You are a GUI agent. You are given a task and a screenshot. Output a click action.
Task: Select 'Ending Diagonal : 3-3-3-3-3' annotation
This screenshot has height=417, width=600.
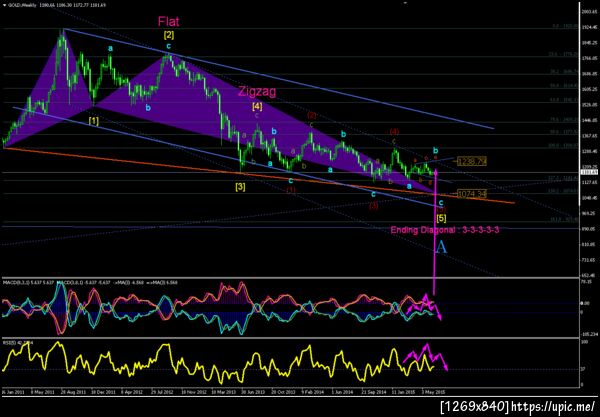tap(445, 230)
